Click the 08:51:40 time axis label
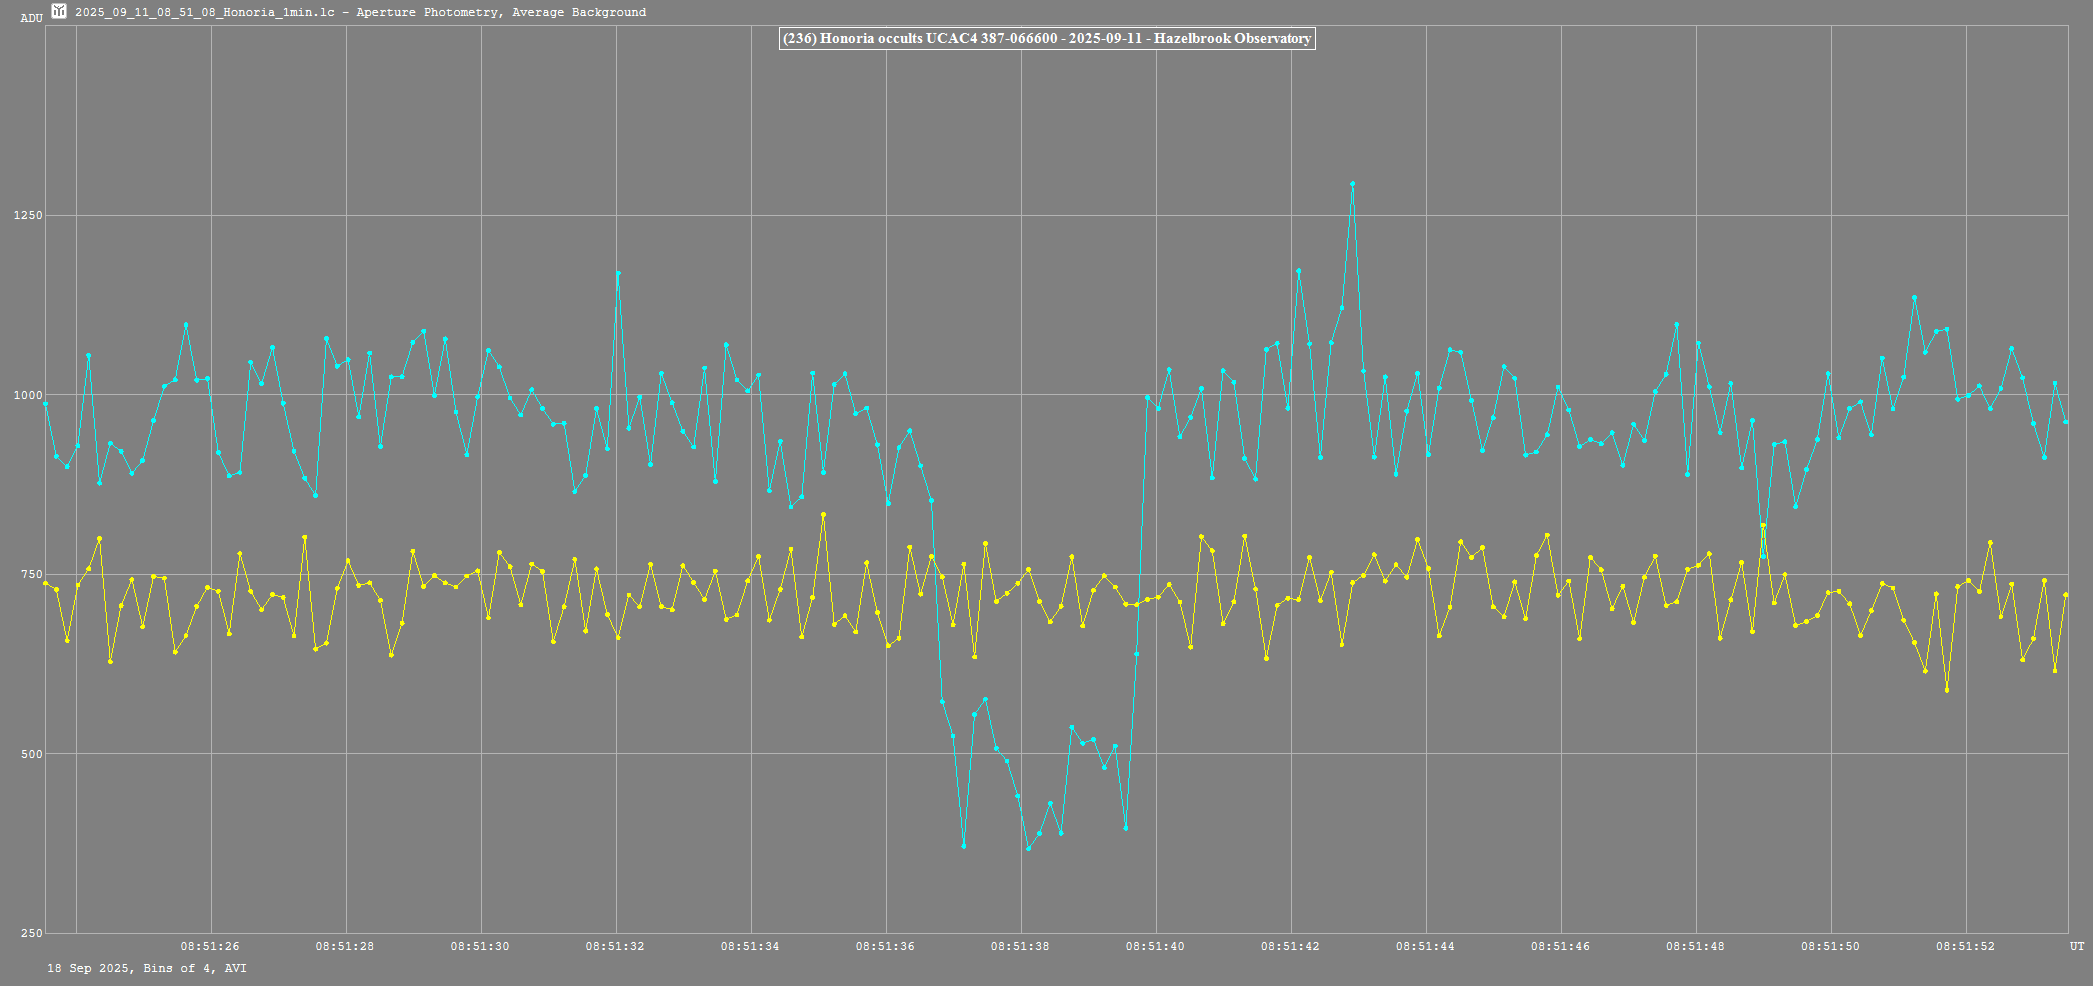The height and width of the screenshot is (986, 2093). point(1155,946)
